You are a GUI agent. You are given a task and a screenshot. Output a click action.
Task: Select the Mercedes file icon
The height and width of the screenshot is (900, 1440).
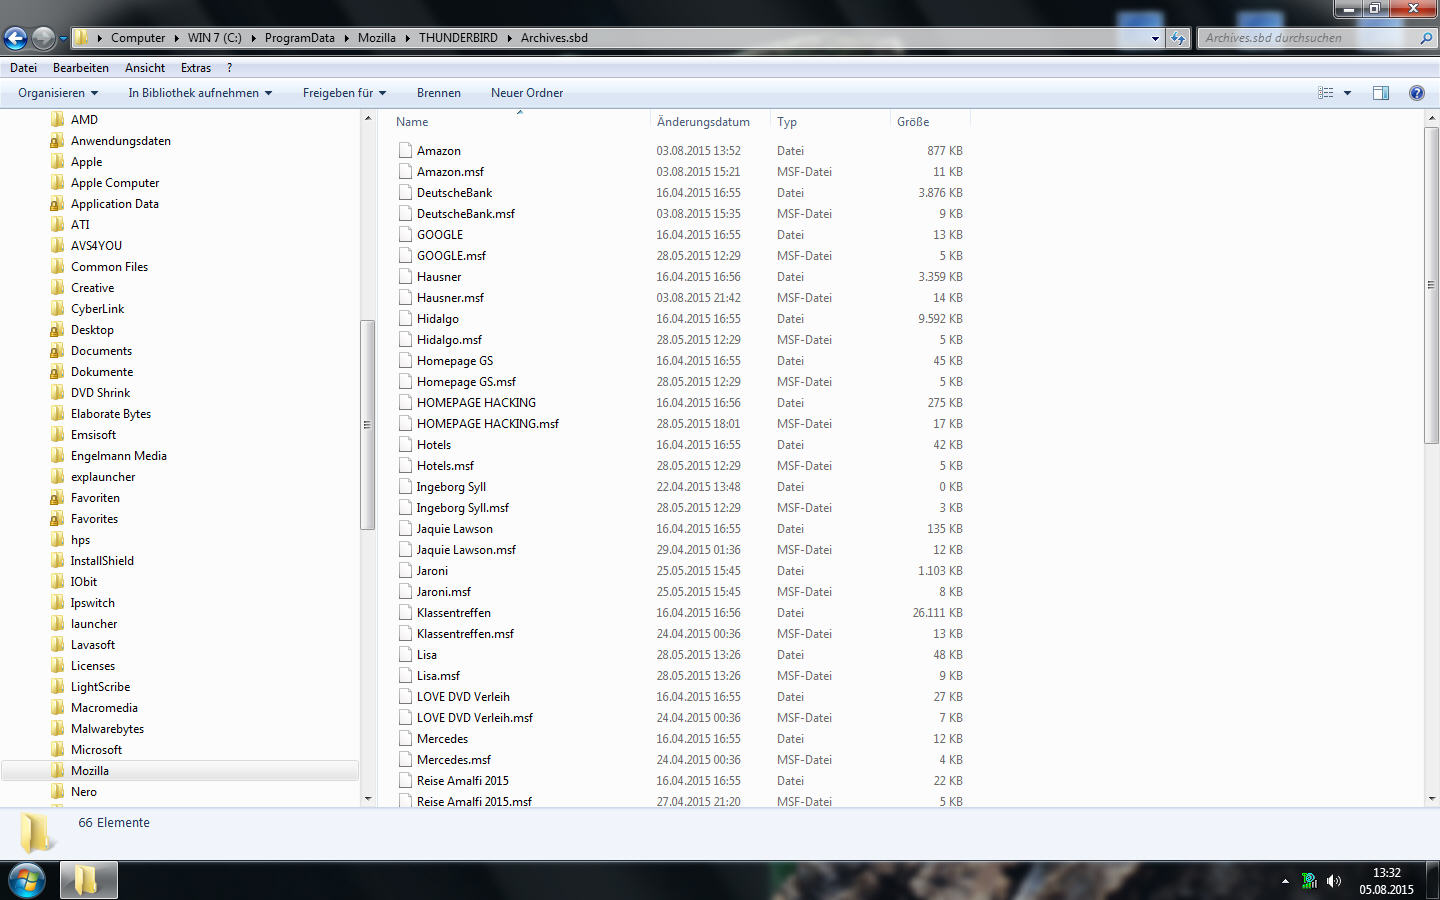pos(405,738)
